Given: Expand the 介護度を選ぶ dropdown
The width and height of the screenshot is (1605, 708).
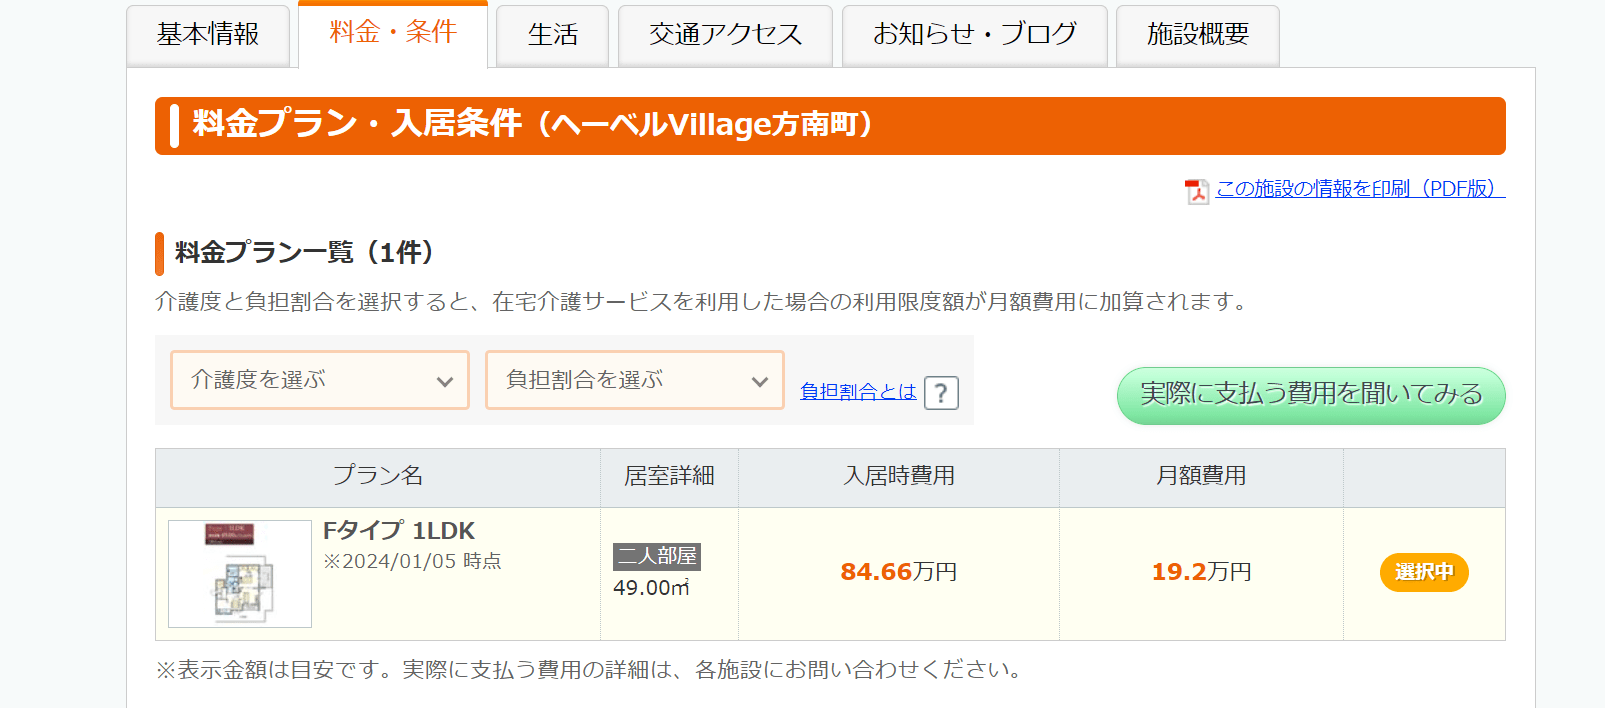Looking at the screenshot, I should point(320,380).
